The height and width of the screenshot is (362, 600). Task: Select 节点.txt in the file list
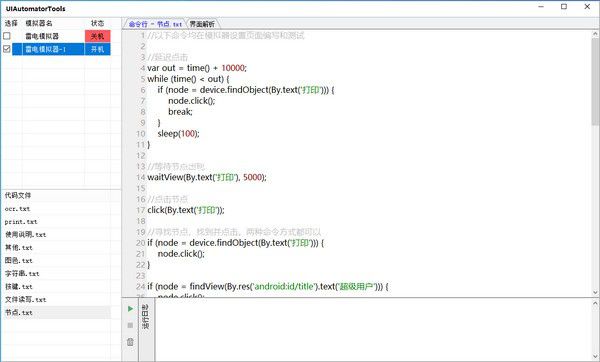point(19,313)
